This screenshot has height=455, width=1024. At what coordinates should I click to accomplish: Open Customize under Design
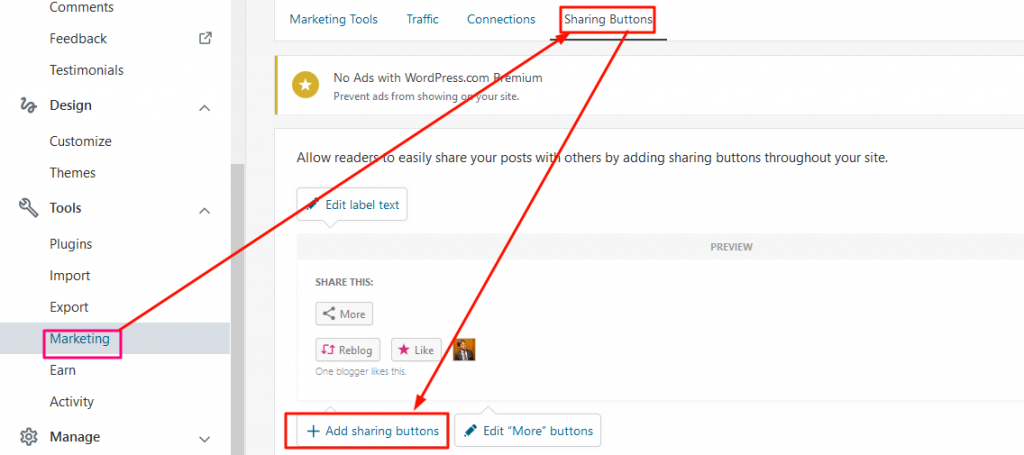(81, 141)
